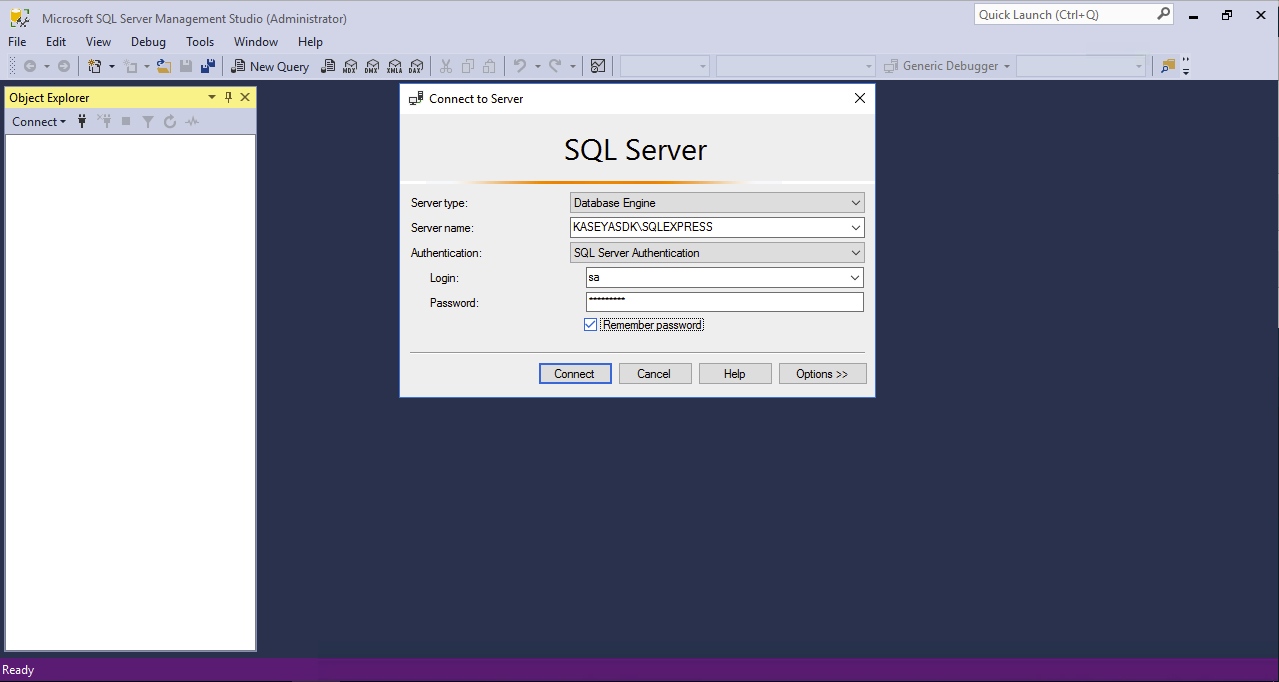Click the Database Engine Query icon
The height and width of the screenshot is (682, 1279).
click(x=328, y=66)
